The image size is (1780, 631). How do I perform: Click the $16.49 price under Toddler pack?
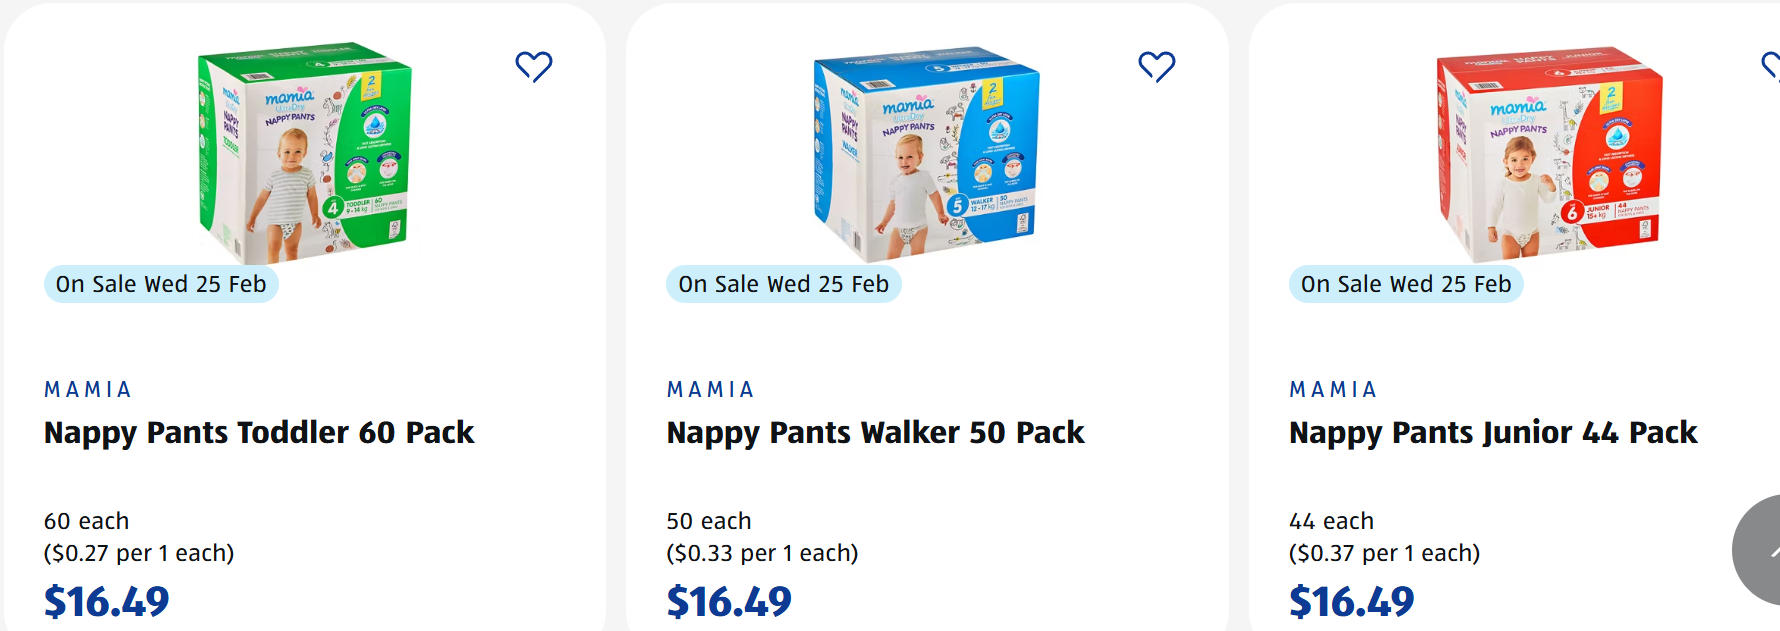pyautogui.click(x=107, y=602)
